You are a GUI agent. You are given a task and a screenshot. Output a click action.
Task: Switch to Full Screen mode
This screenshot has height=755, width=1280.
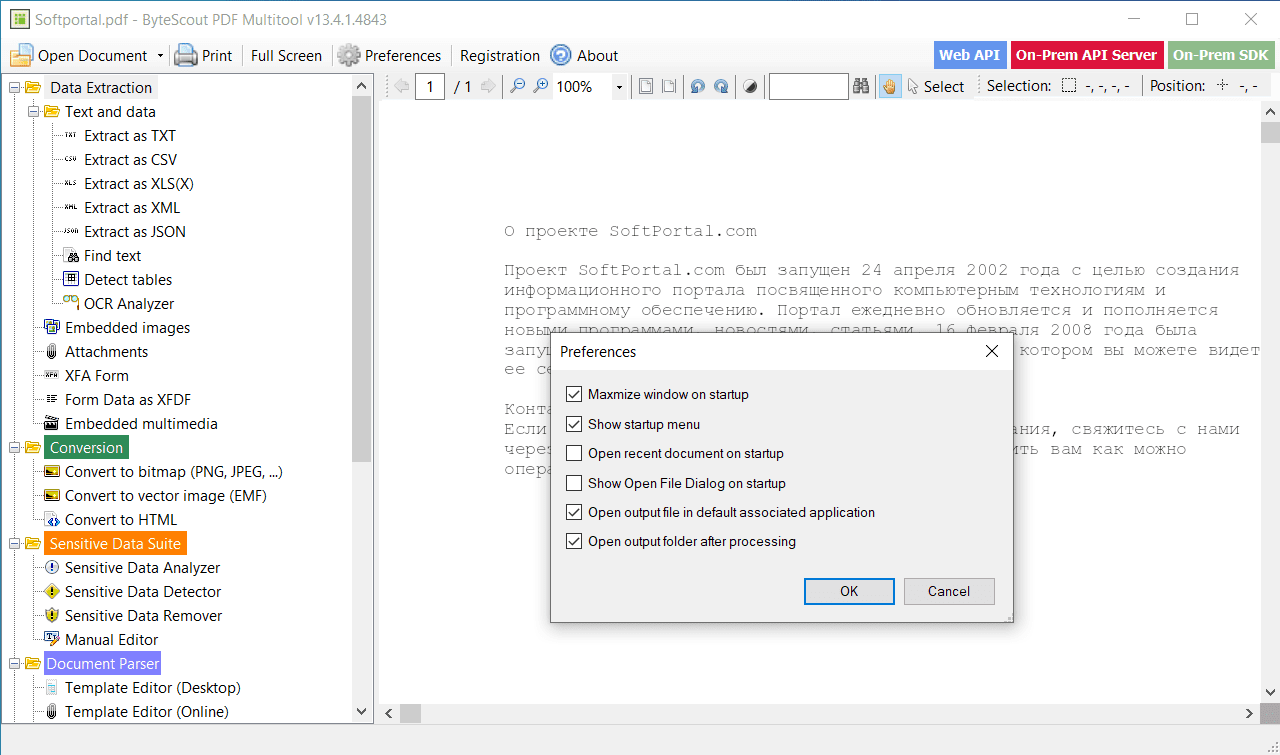[286, 56]
